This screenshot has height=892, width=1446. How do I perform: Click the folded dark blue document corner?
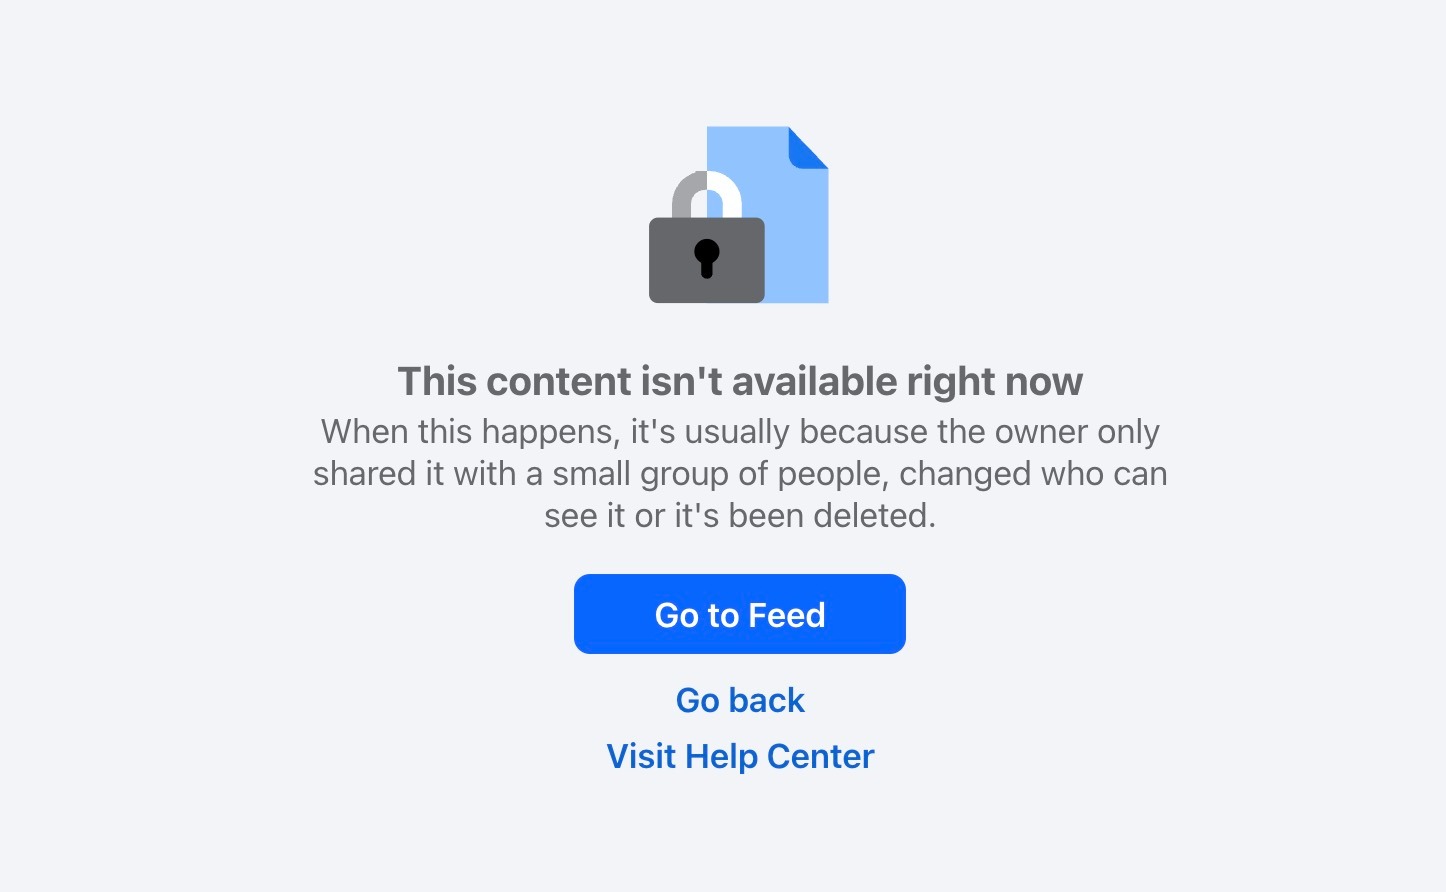pyautogui.click(x=808, y=147)
